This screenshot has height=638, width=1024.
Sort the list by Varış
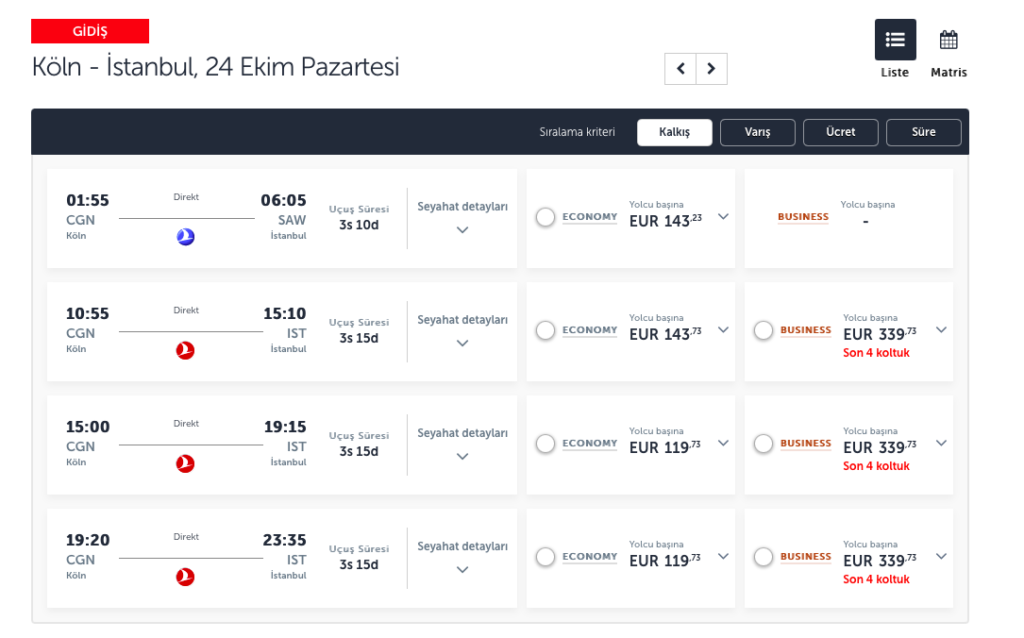coord(757,132)
